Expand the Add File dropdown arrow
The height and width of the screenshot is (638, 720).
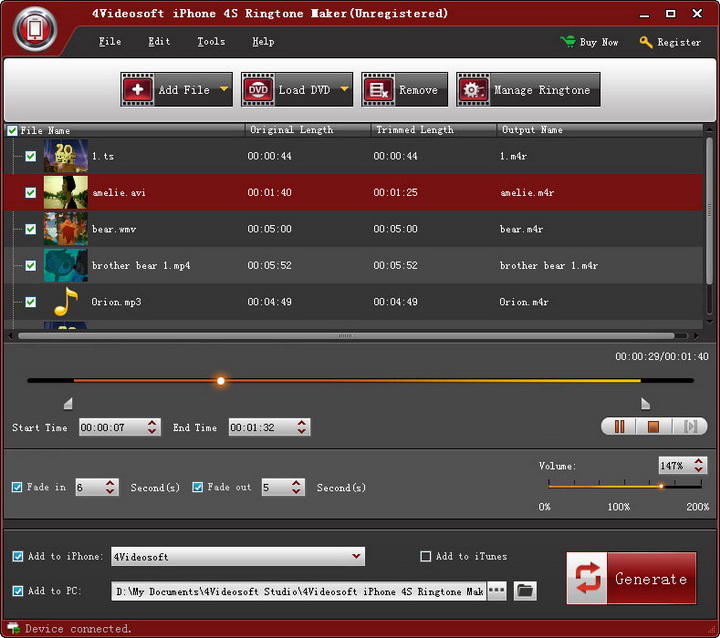pos(224,89)
